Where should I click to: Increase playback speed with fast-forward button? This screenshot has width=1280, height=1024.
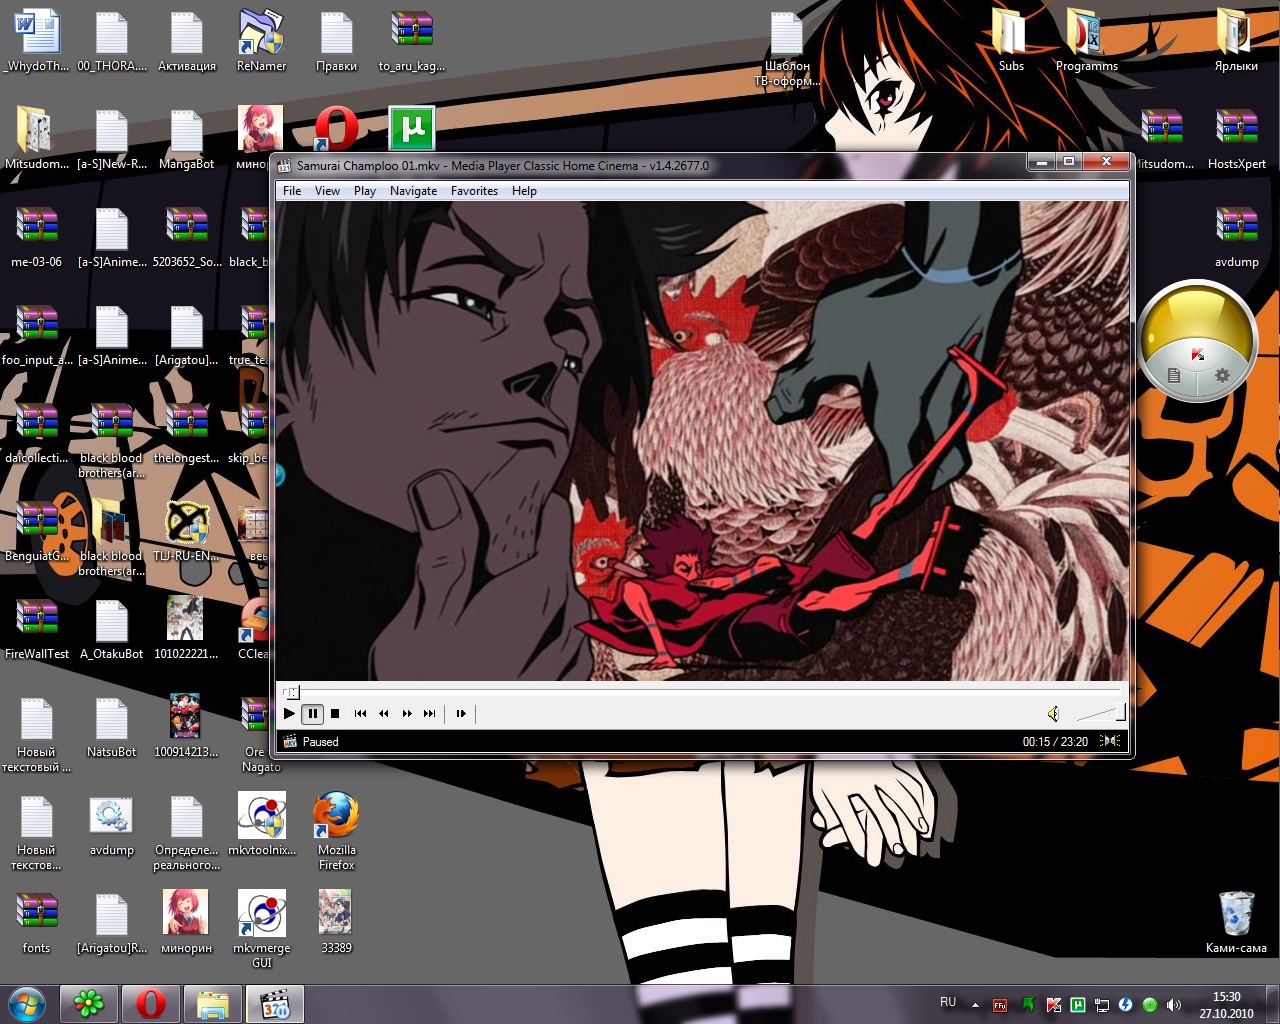pos(407,713)
